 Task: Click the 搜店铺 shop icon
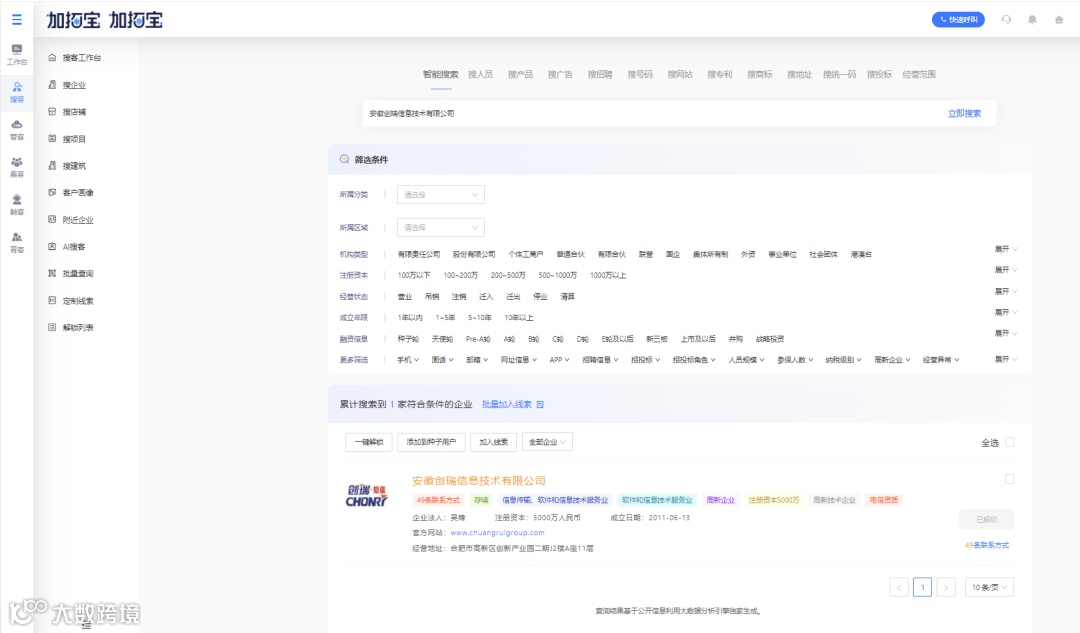[x=52, y=112]
